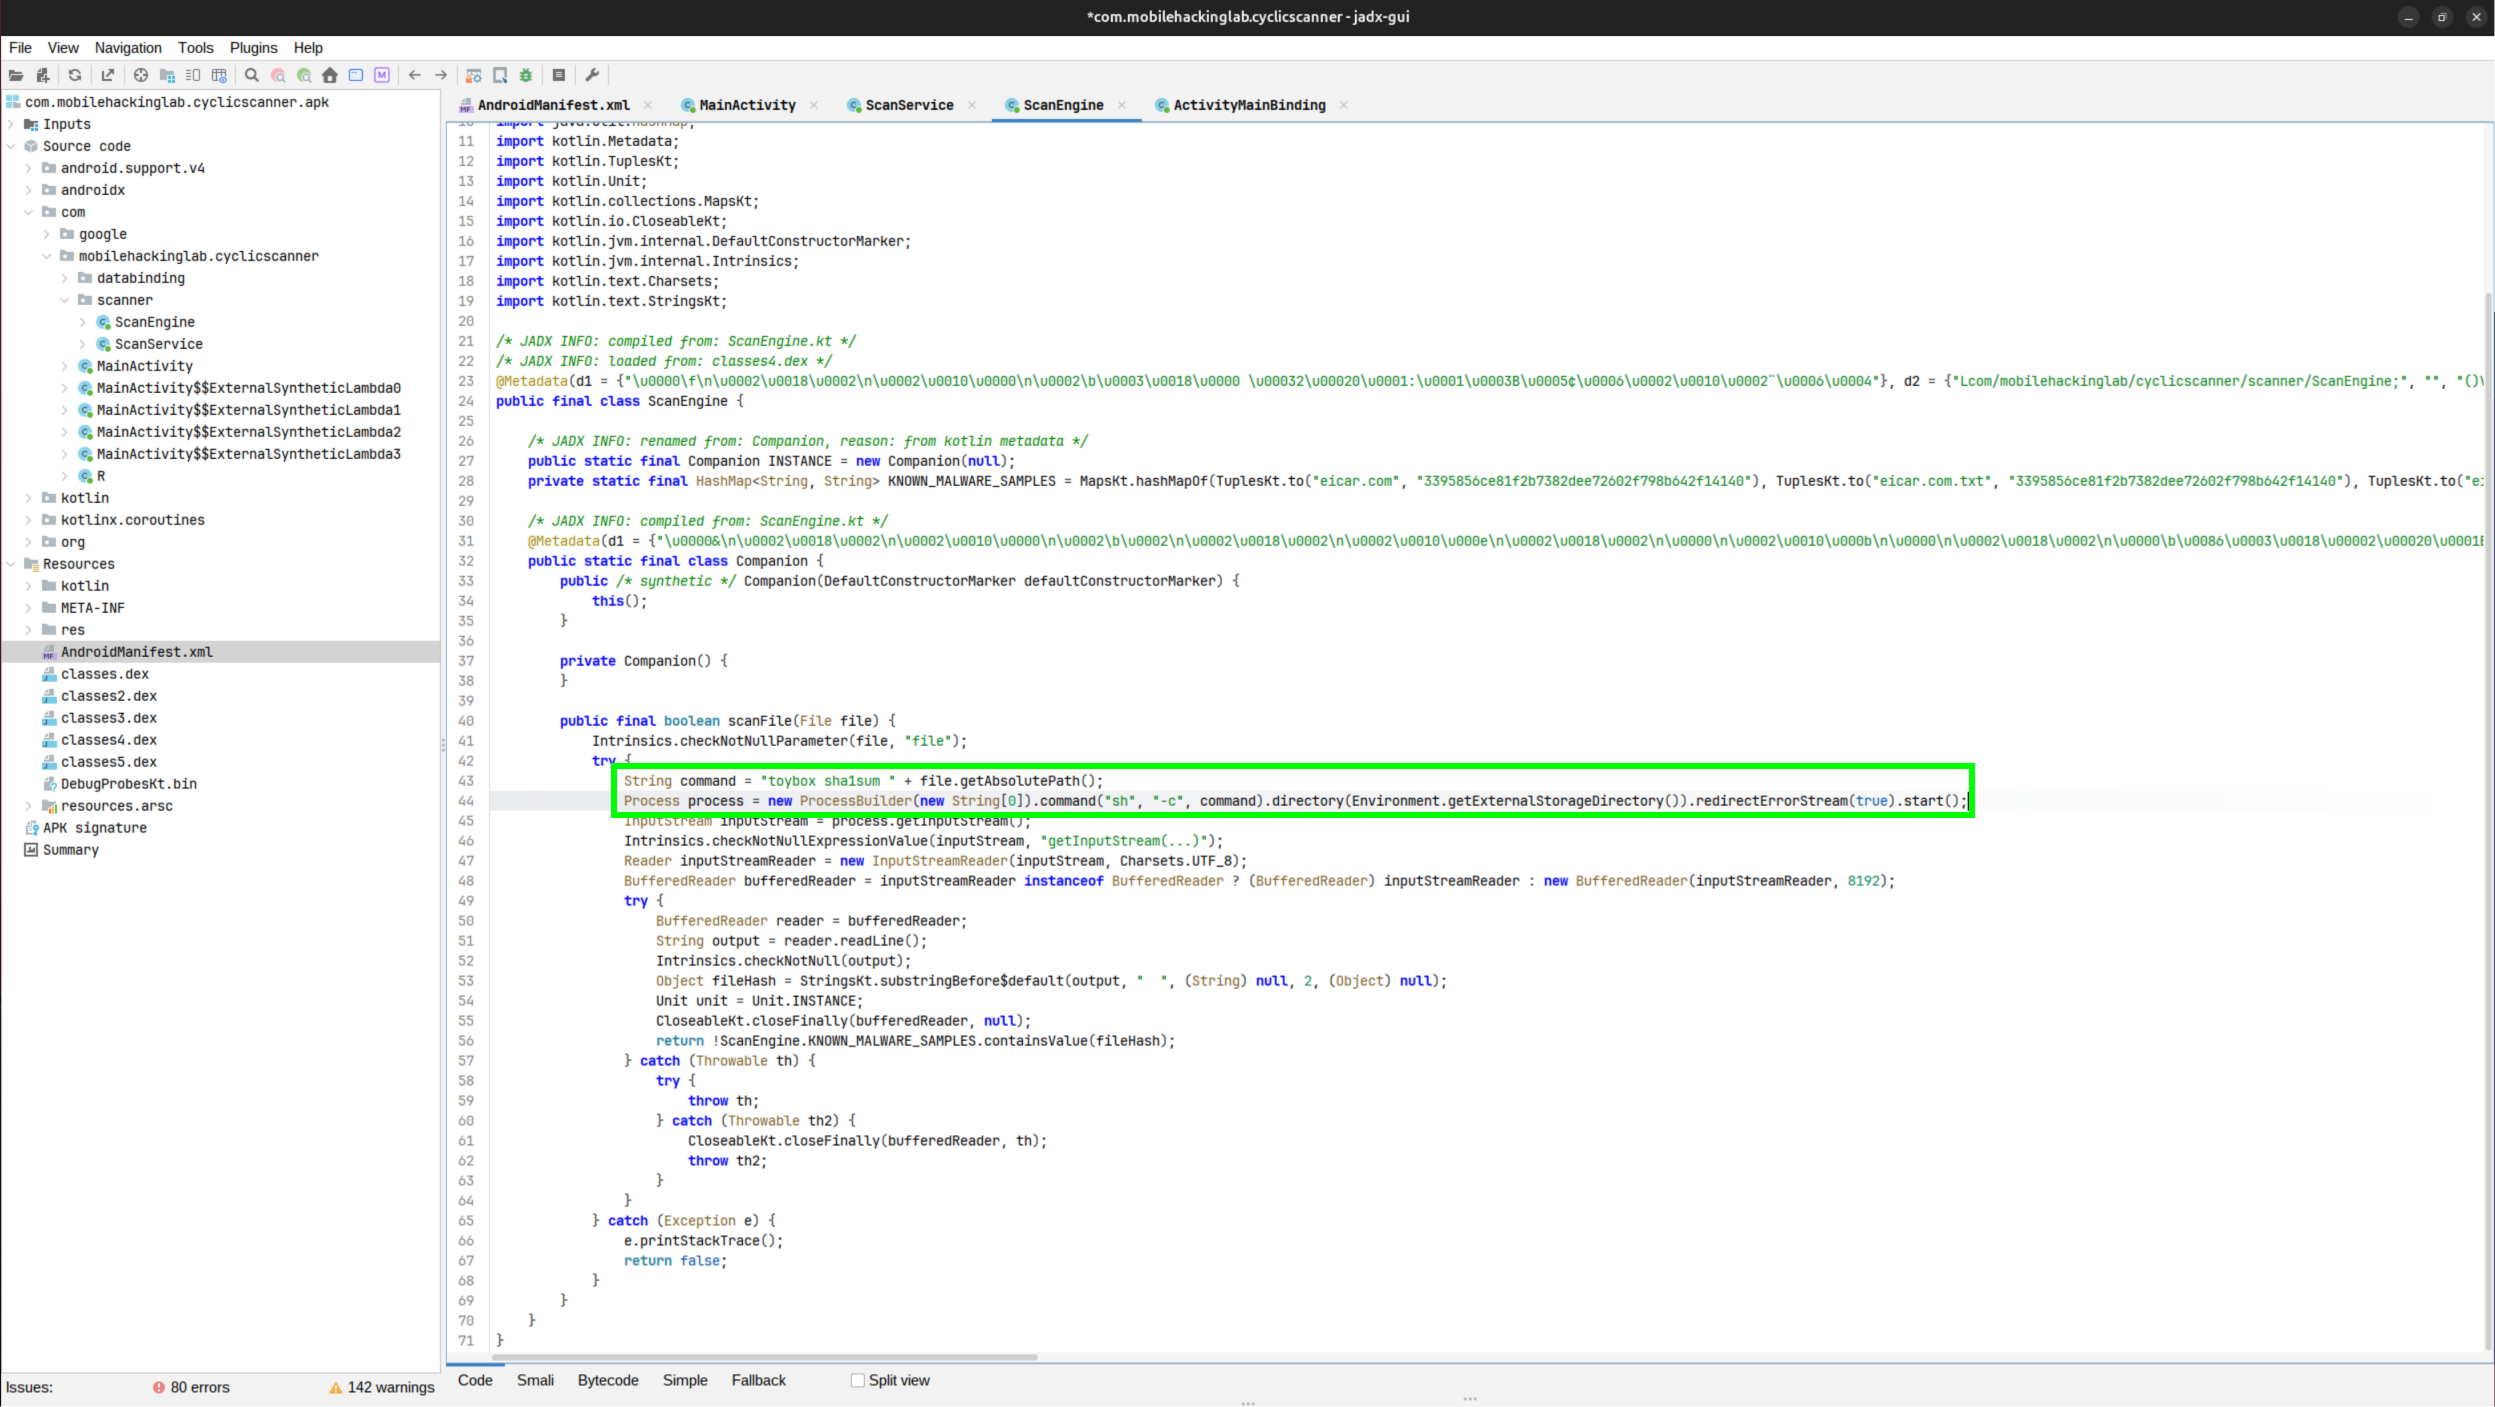Open preferences wrench icon
The height and width of the screenshot is (1407, 2495).
(x=592, y=75)
